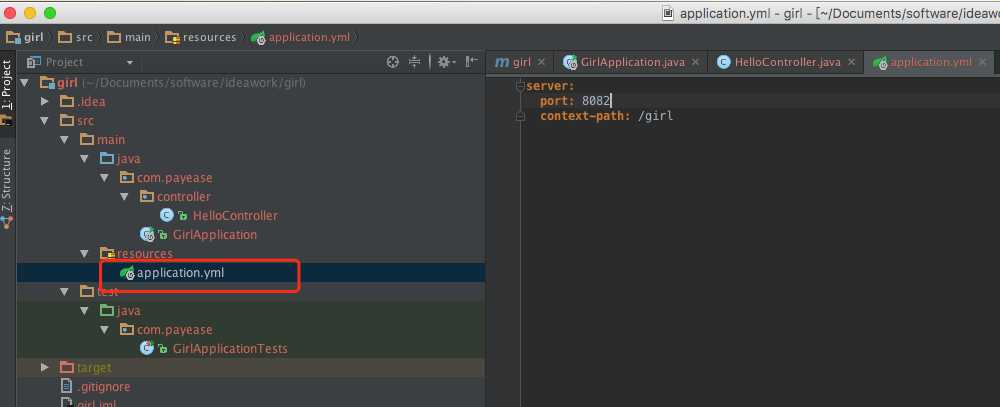Select the .gitignore file
The image size is (1000, 407).
tap(103, 387)
